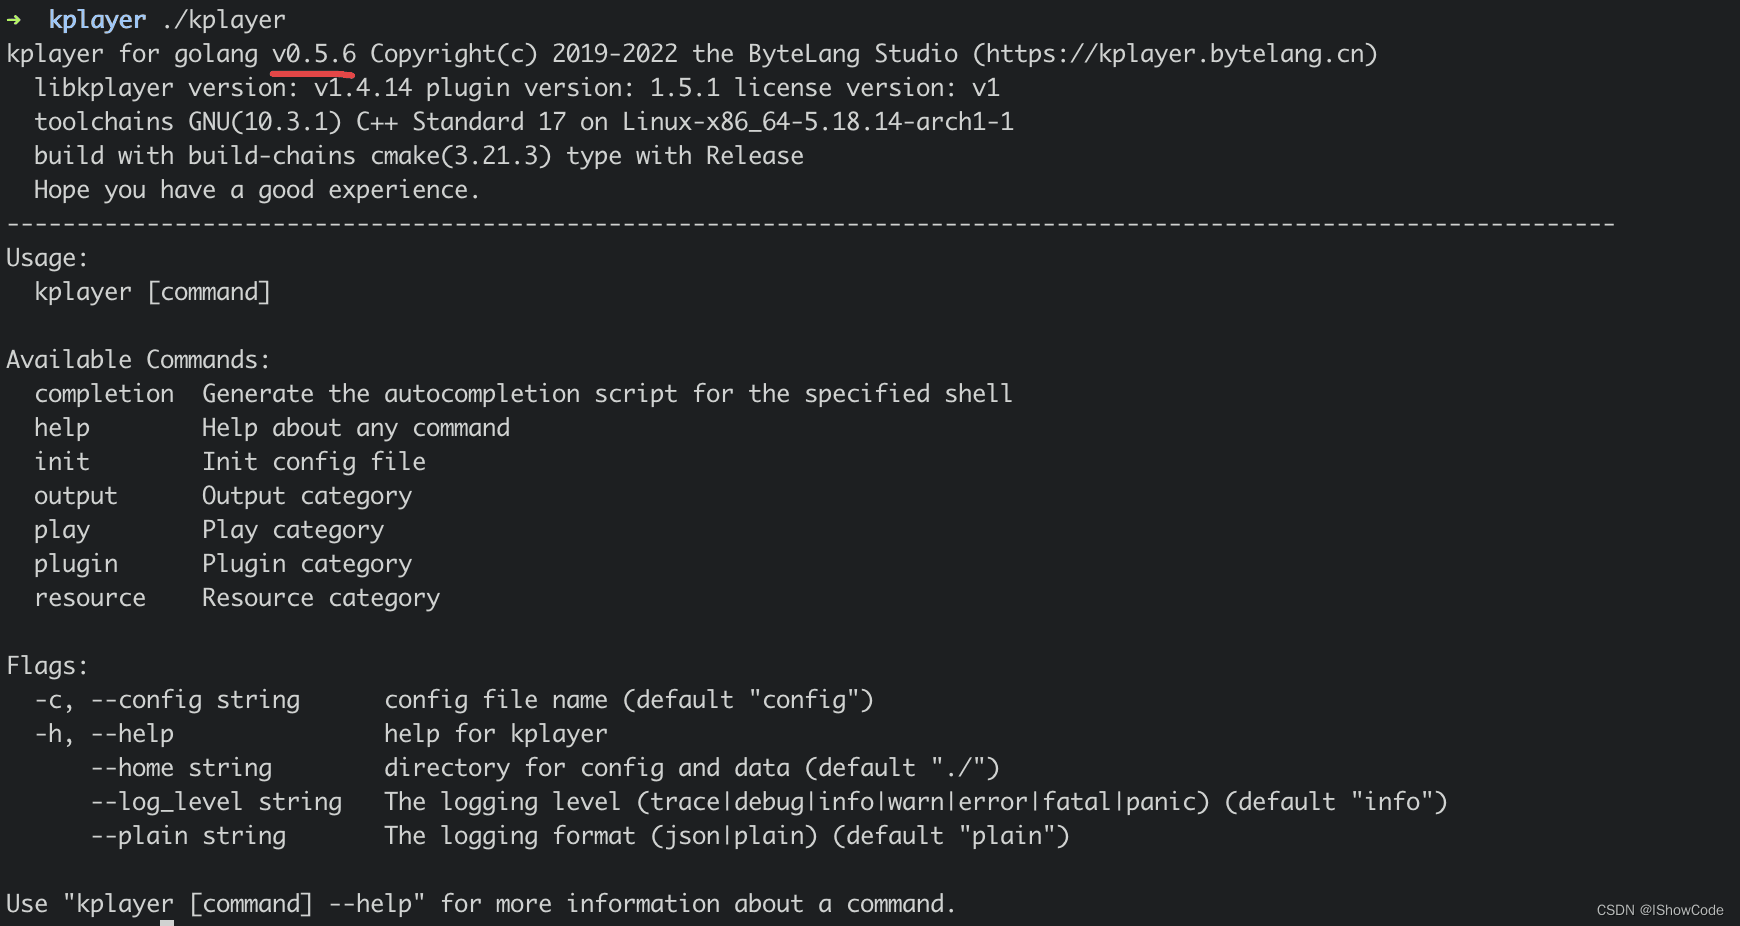Click the "resource" command name
The image size is (1740, 926).
pos(90,598)
